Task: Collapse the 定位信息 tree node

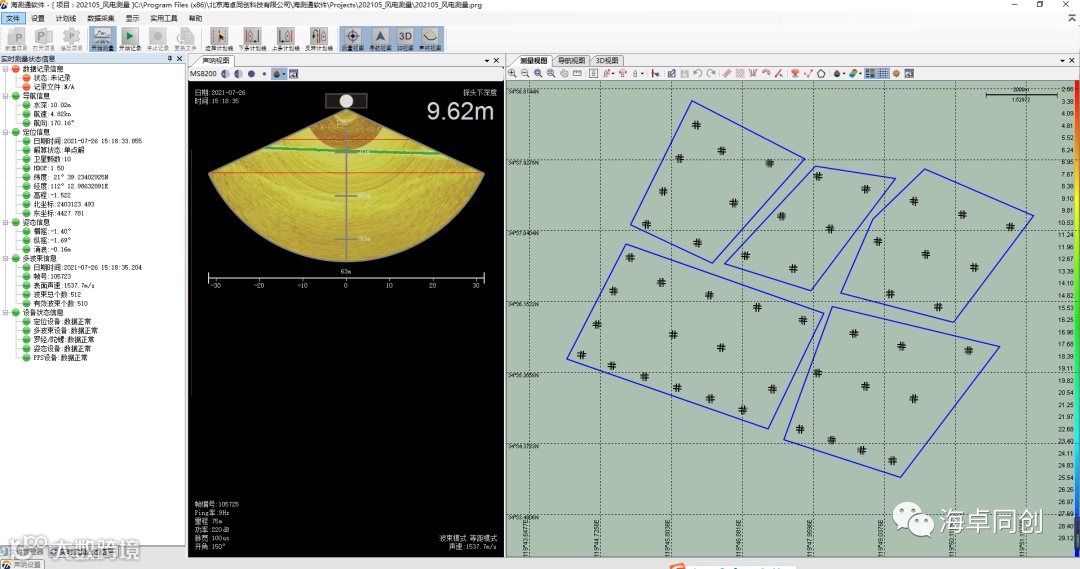Action: point(6,132)
